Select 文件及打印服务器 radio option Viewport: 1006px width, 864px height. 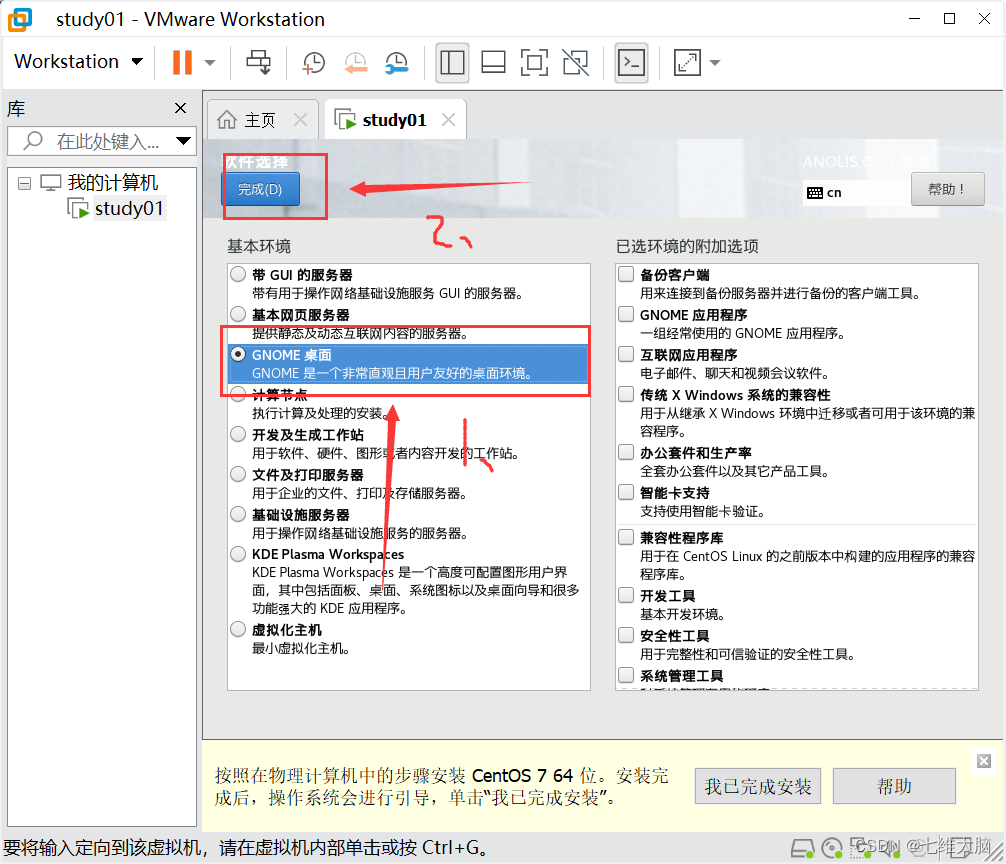(238, 474)
